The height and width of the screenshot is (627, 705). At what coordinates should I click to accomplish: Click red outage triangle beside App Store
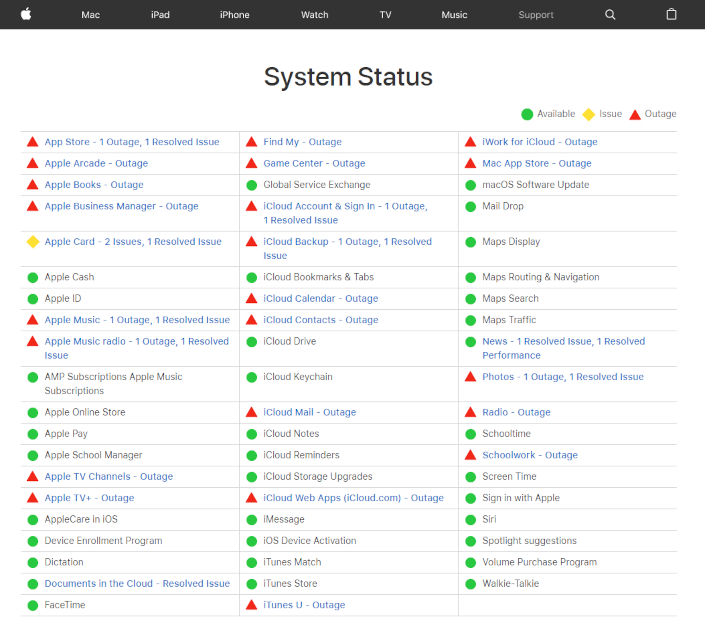(x=33, y=142)
